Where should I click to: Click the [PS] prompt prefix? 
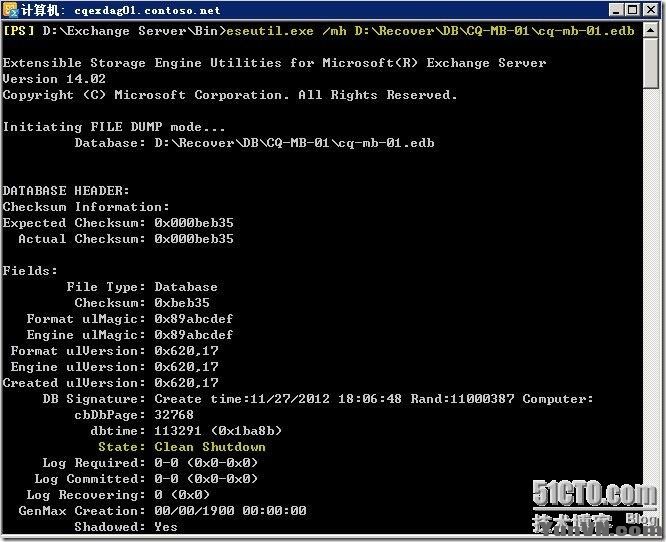(x=18, y=31)
